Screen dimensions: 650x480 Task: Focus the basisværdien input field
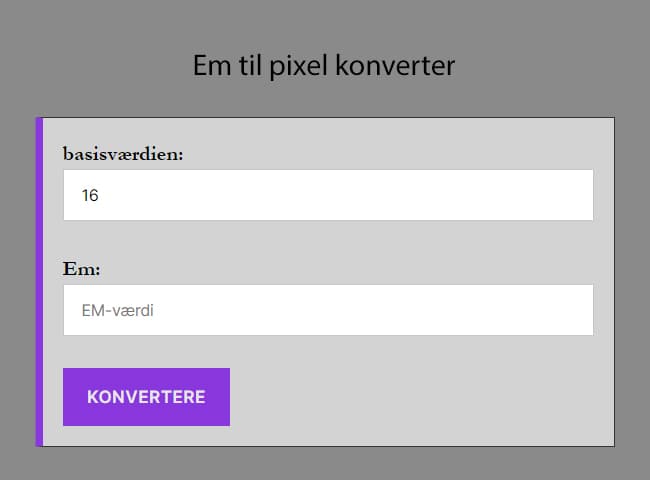[x=328, y=195]
